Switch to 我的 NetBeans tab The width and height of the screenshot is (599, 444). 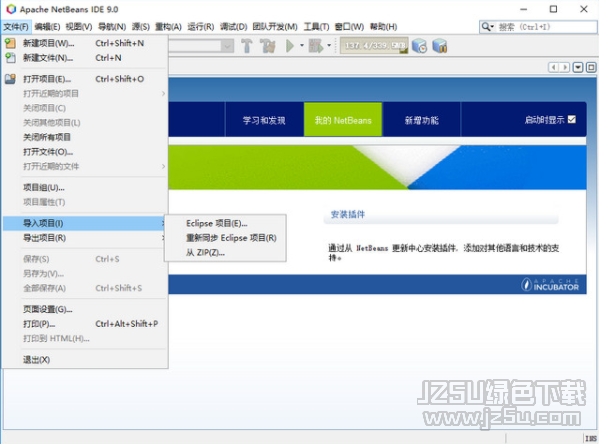tap(343, 120)
